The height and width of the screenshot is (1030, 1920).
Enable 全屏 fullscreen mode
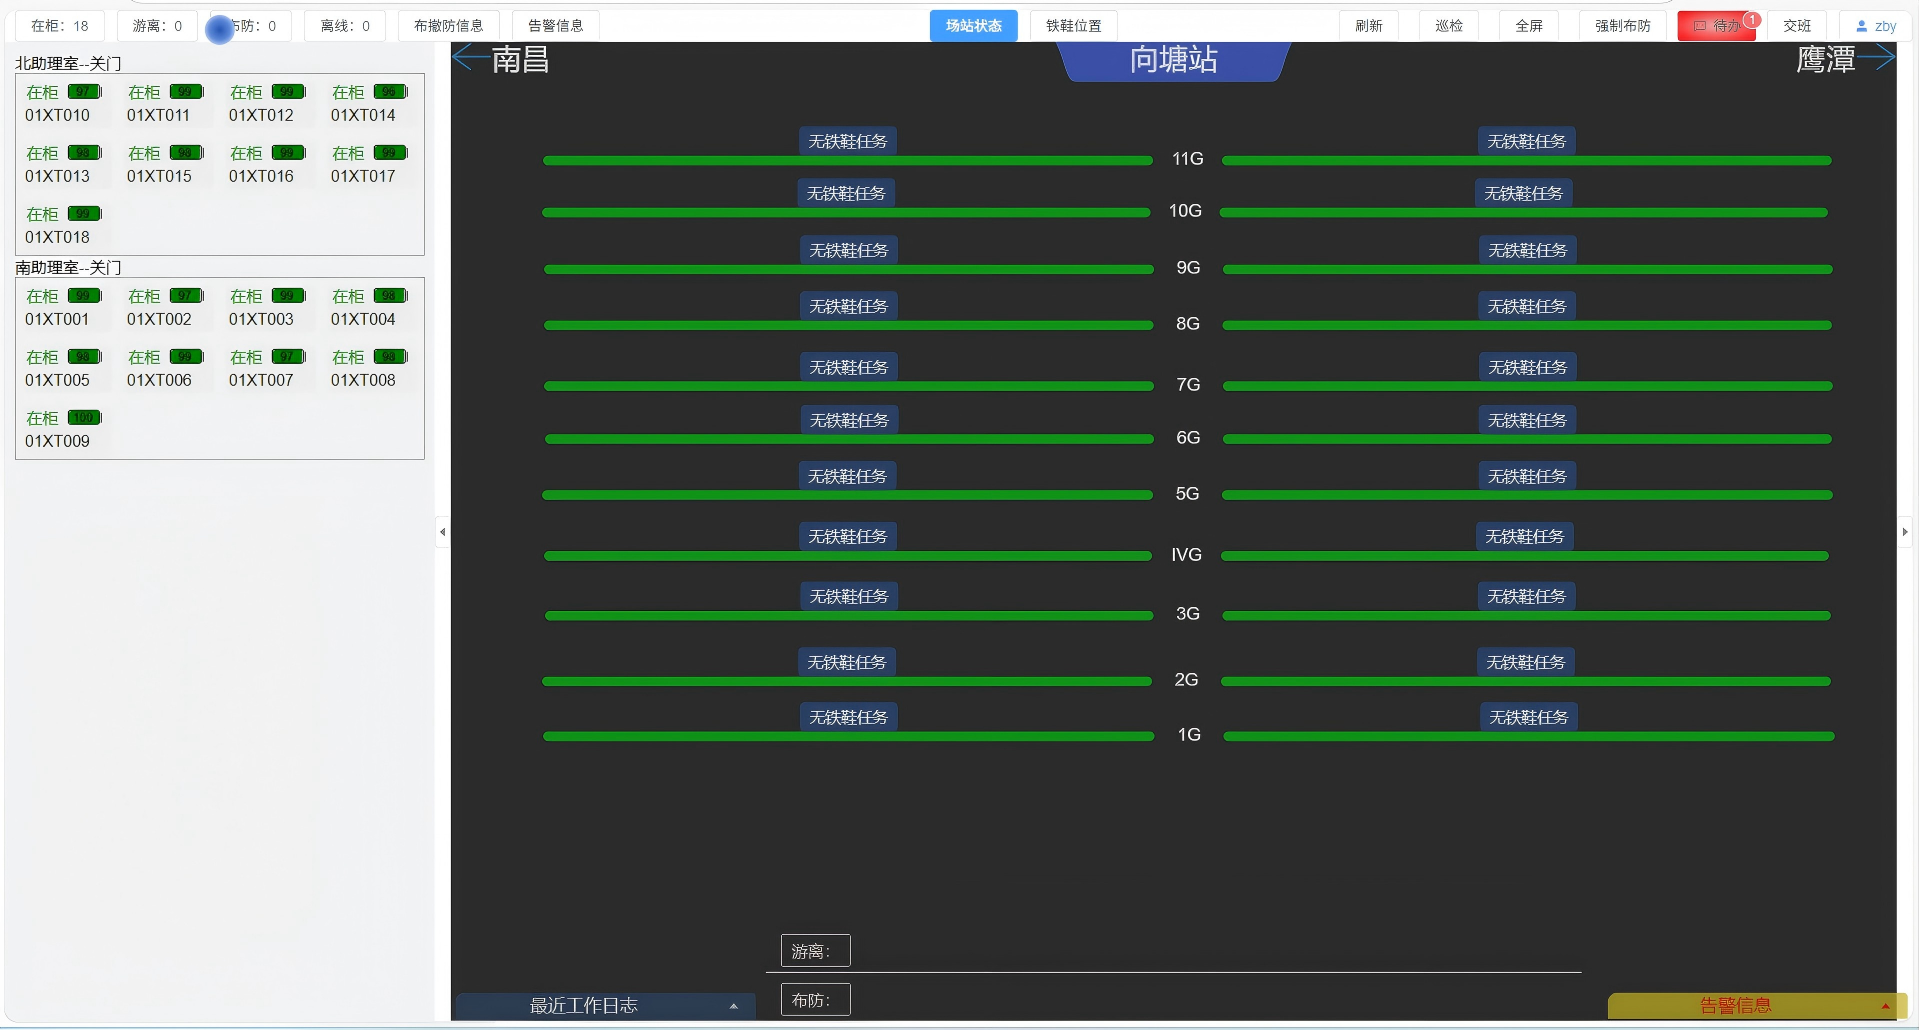(x=1529, y=25)
